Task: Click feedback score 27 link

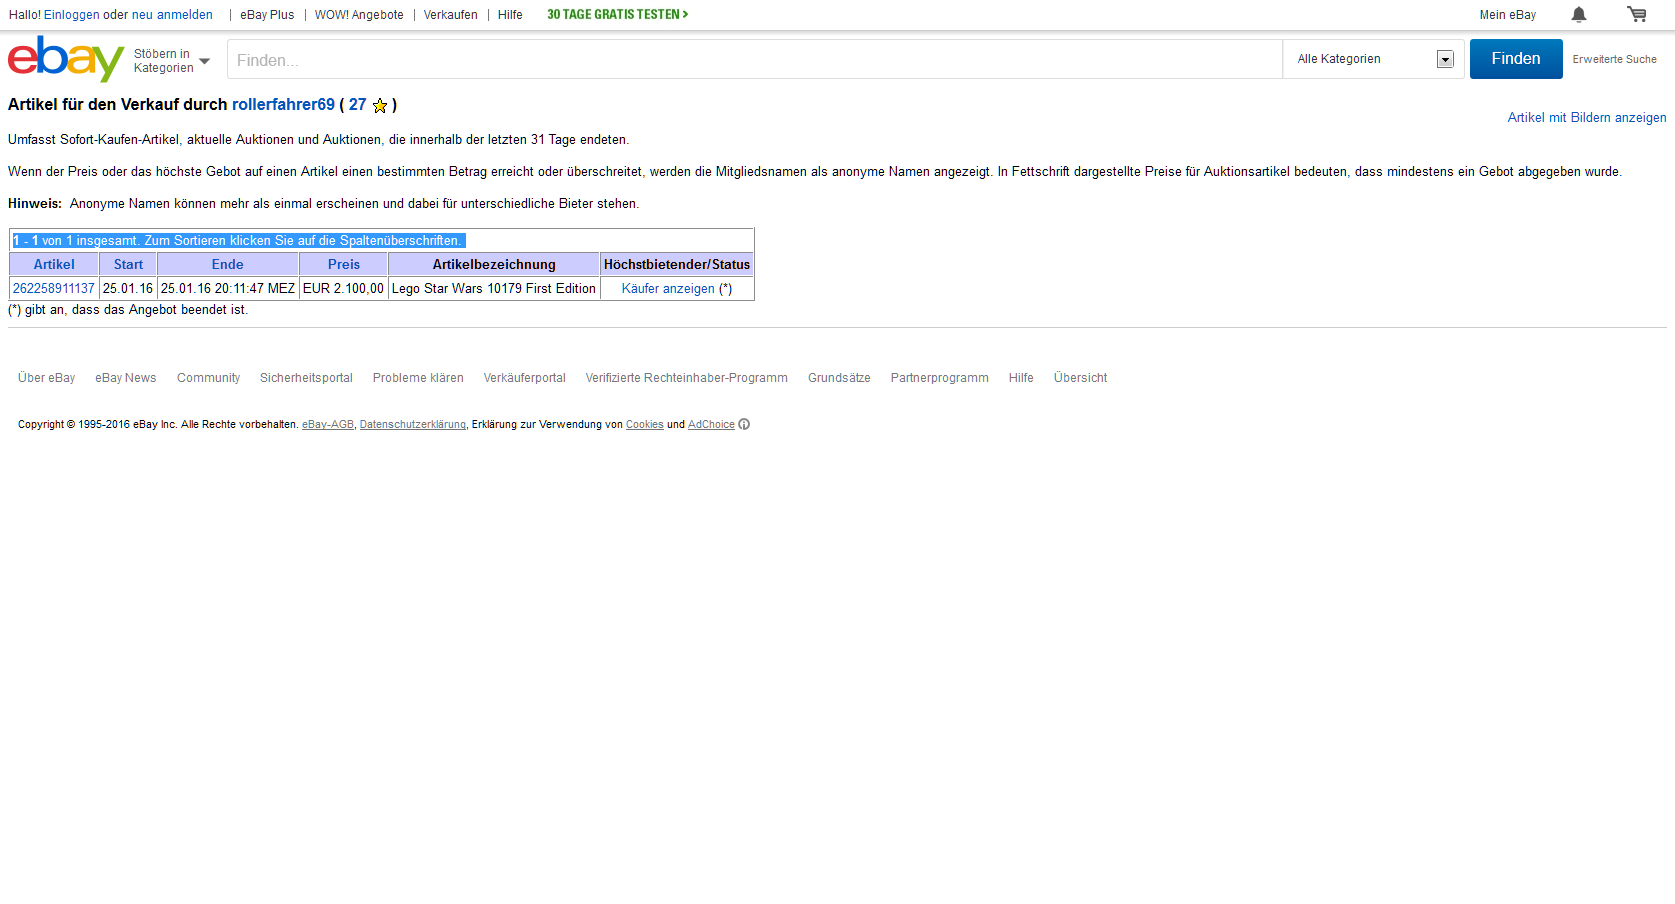Action: tap(357, 105)
